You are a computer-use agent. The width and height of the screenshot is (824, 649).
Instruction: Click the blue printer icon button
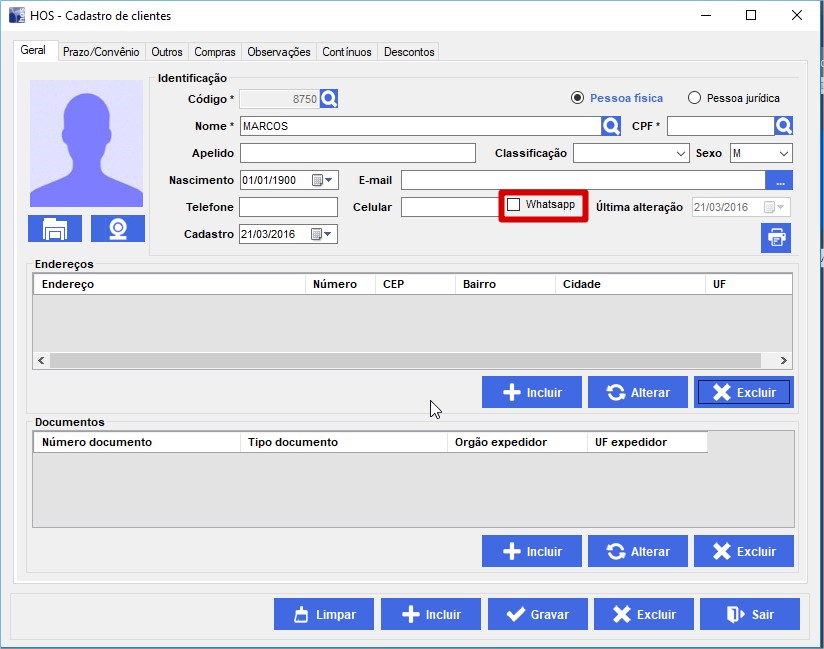coord(776,238)
